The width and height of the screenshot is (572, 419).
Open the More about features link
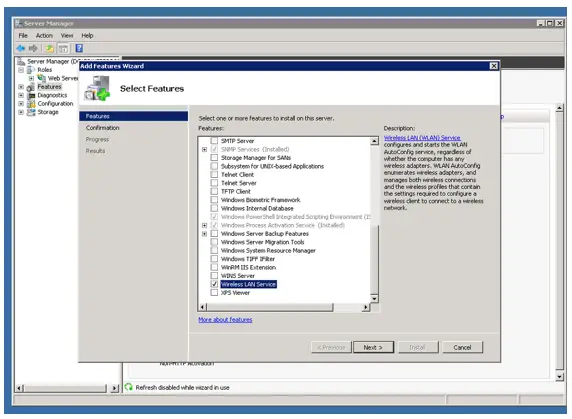click(225, 319)
